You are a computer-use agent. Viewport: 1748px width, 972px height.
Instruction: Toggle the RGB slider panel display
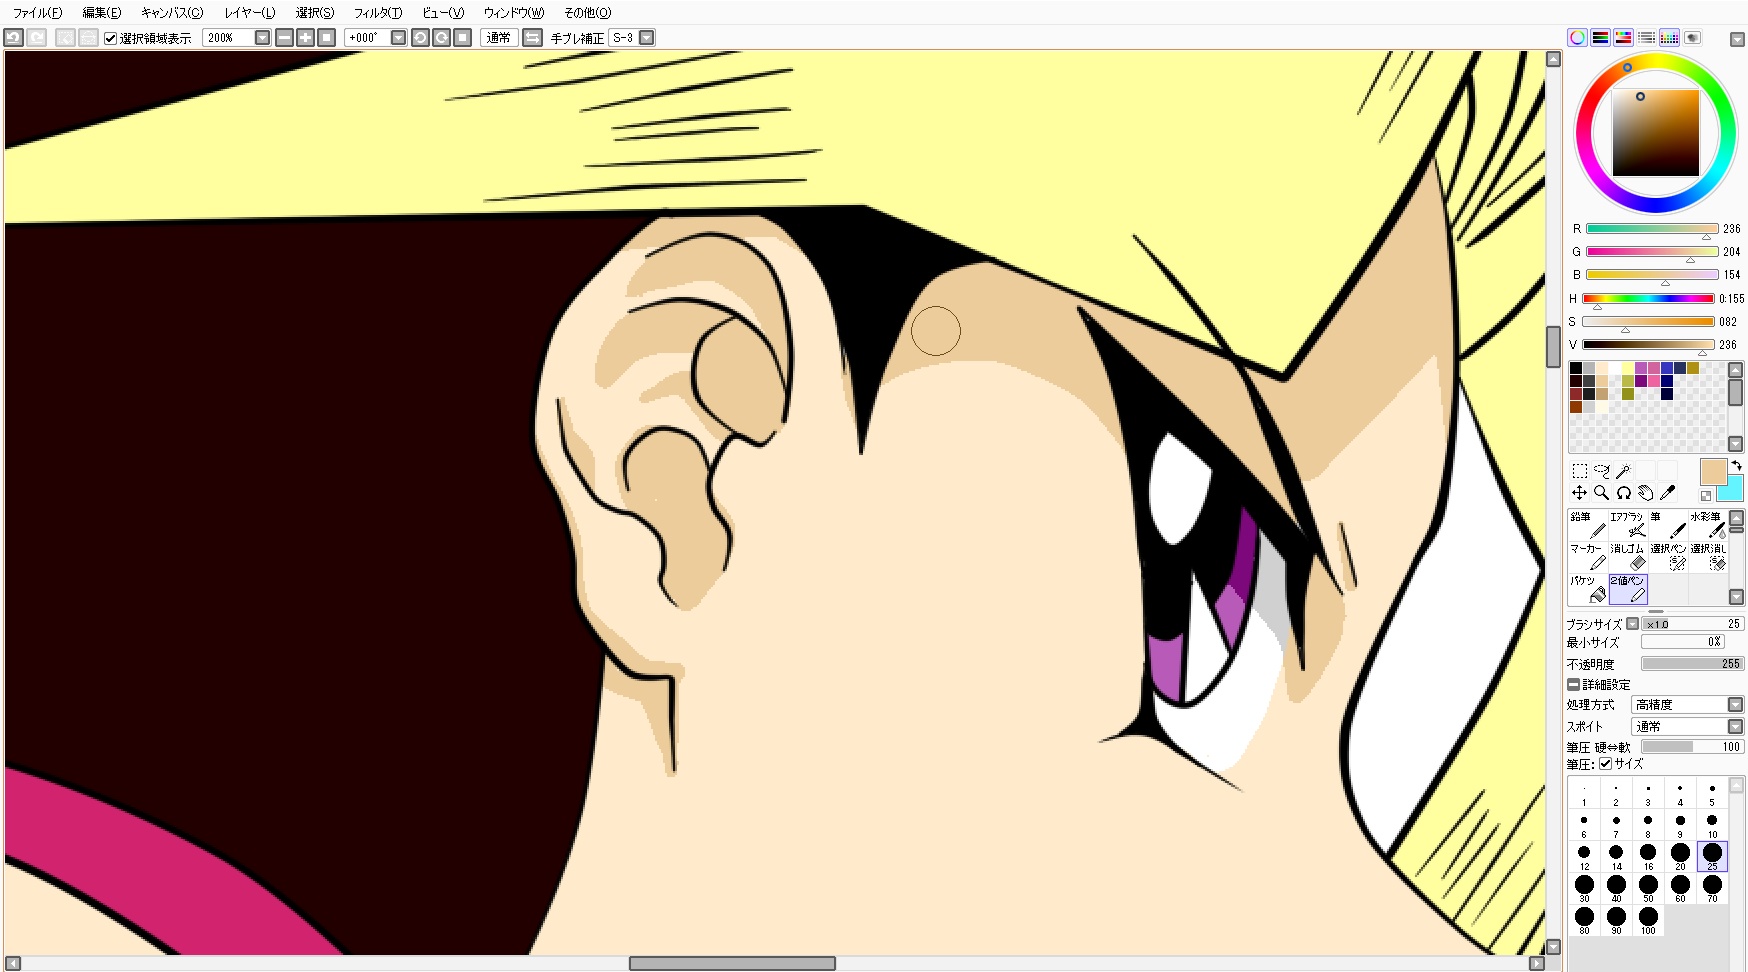(1600, 38)
